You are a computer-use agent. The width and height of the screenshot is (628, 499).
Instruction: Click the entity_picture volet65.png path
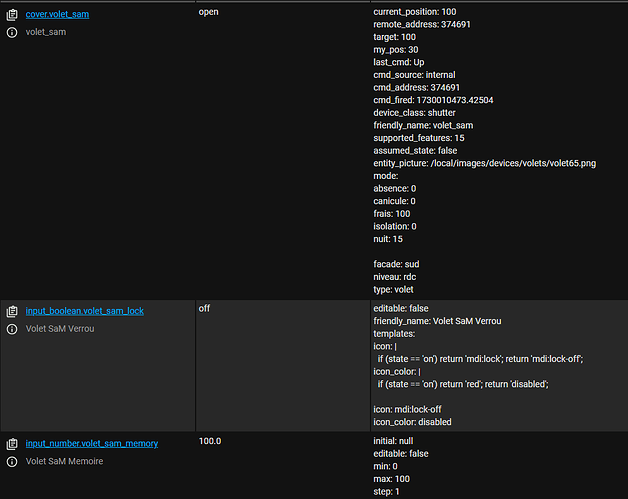(x=513, y=163)
